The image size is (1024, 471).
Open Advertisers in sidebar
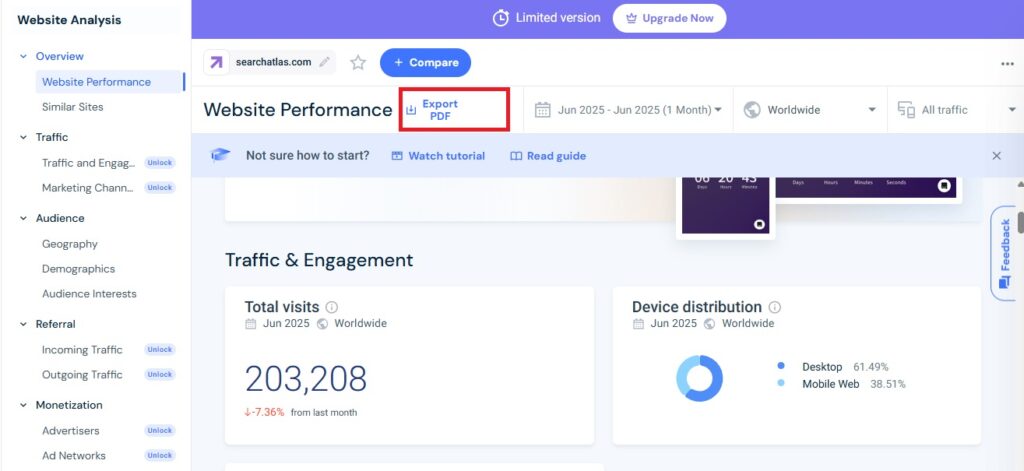[71, 430]
